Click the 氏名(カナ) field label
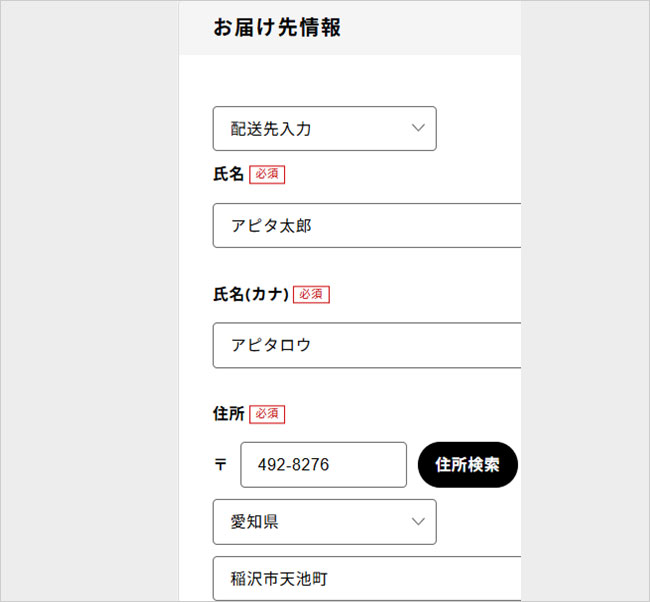 (x=251, y=294)
